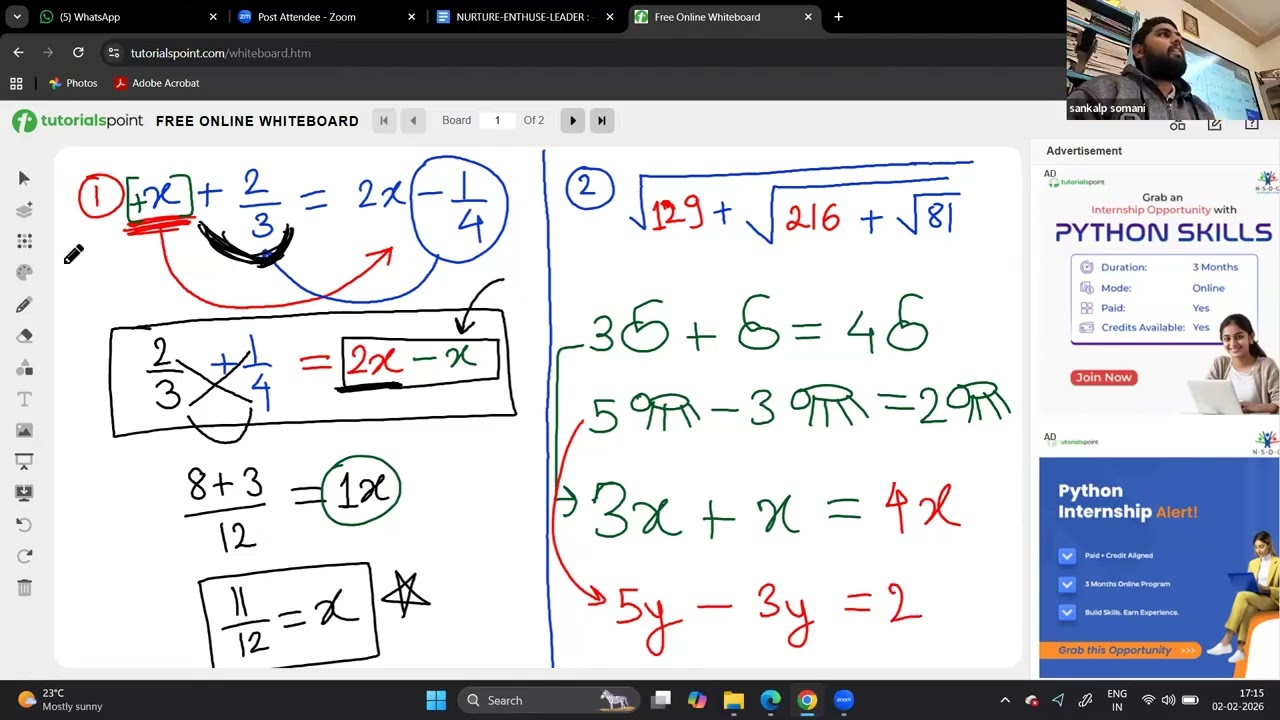
Task: Open the Chrome apps grid
Action: coord(16,83)
